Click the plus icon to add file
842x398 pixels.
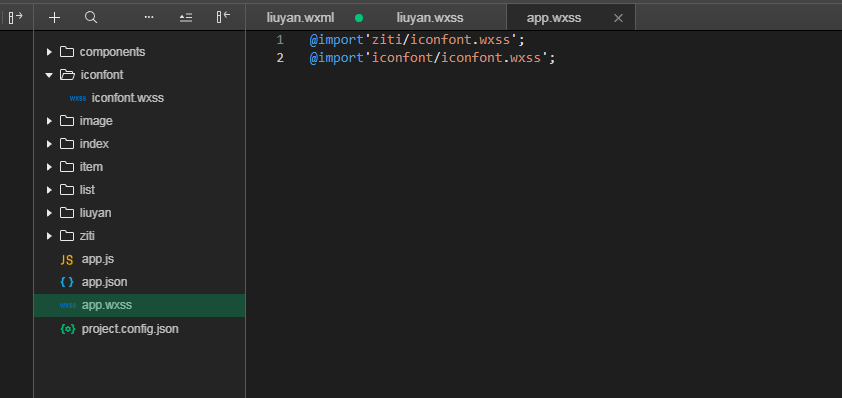[54, 18]
